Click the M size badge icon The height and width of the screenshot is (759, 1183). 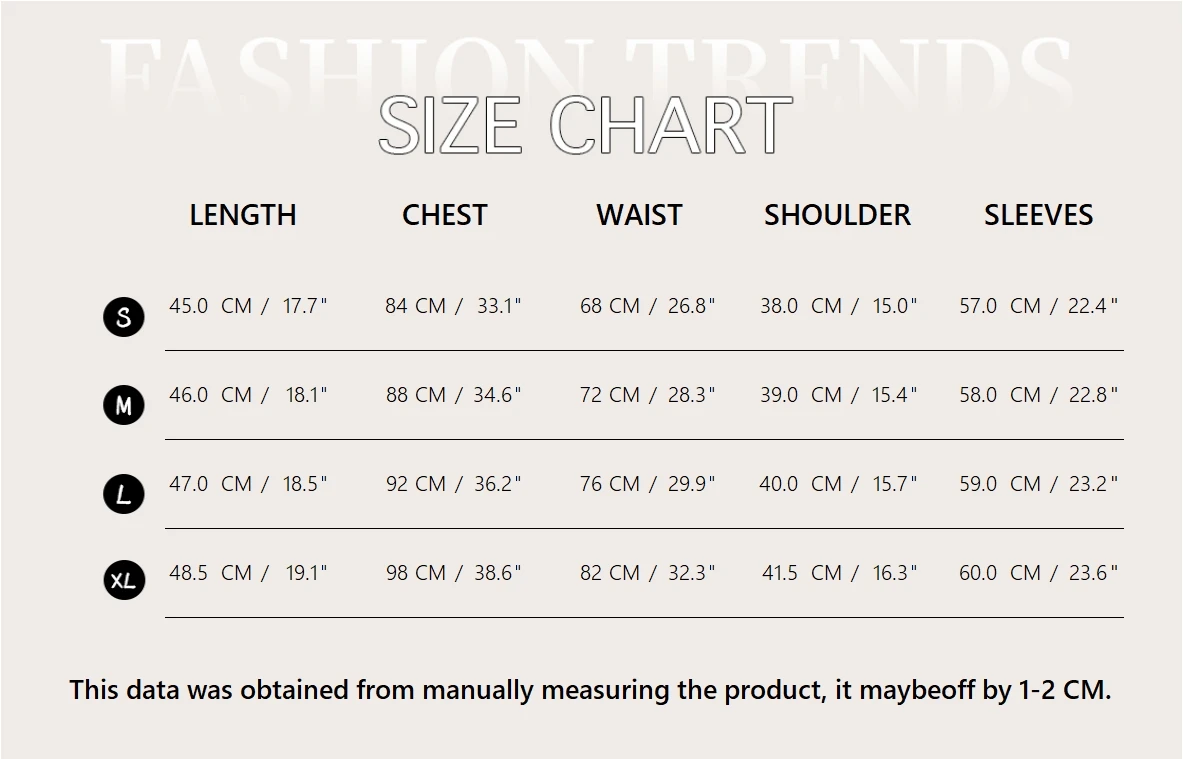[x=124, y=405]
